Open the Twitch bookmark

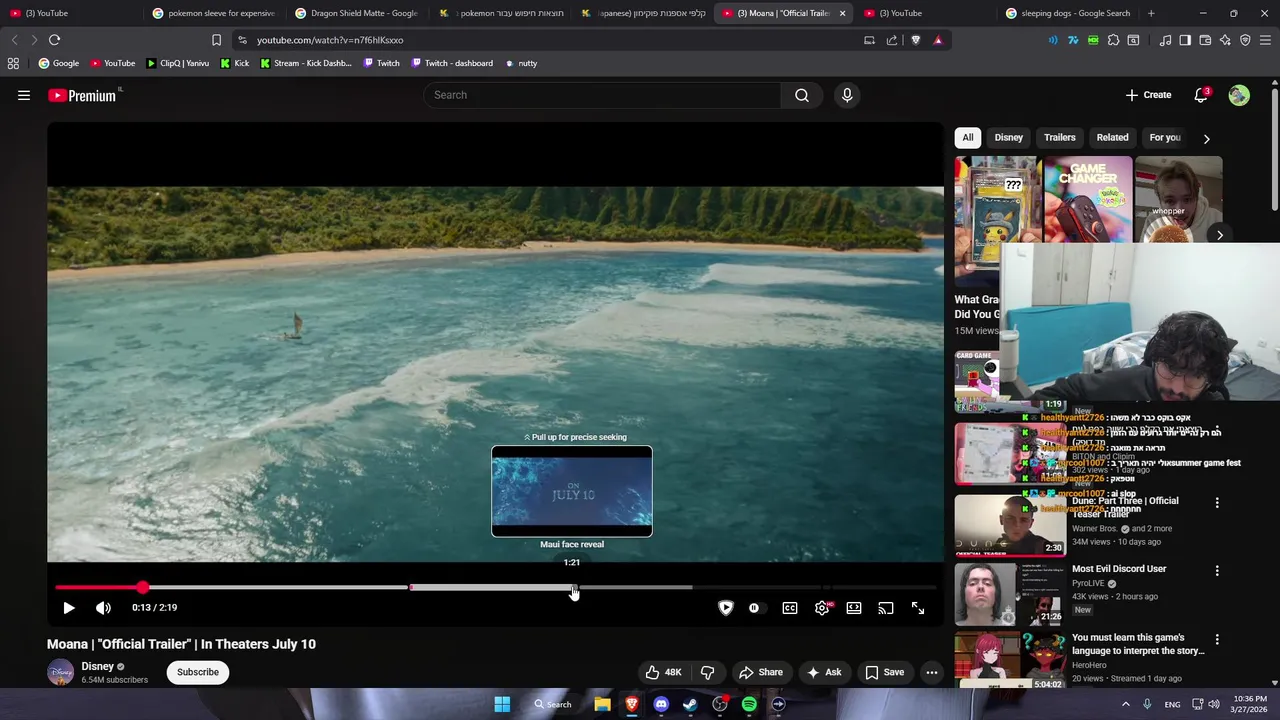[x=381, y=63]
